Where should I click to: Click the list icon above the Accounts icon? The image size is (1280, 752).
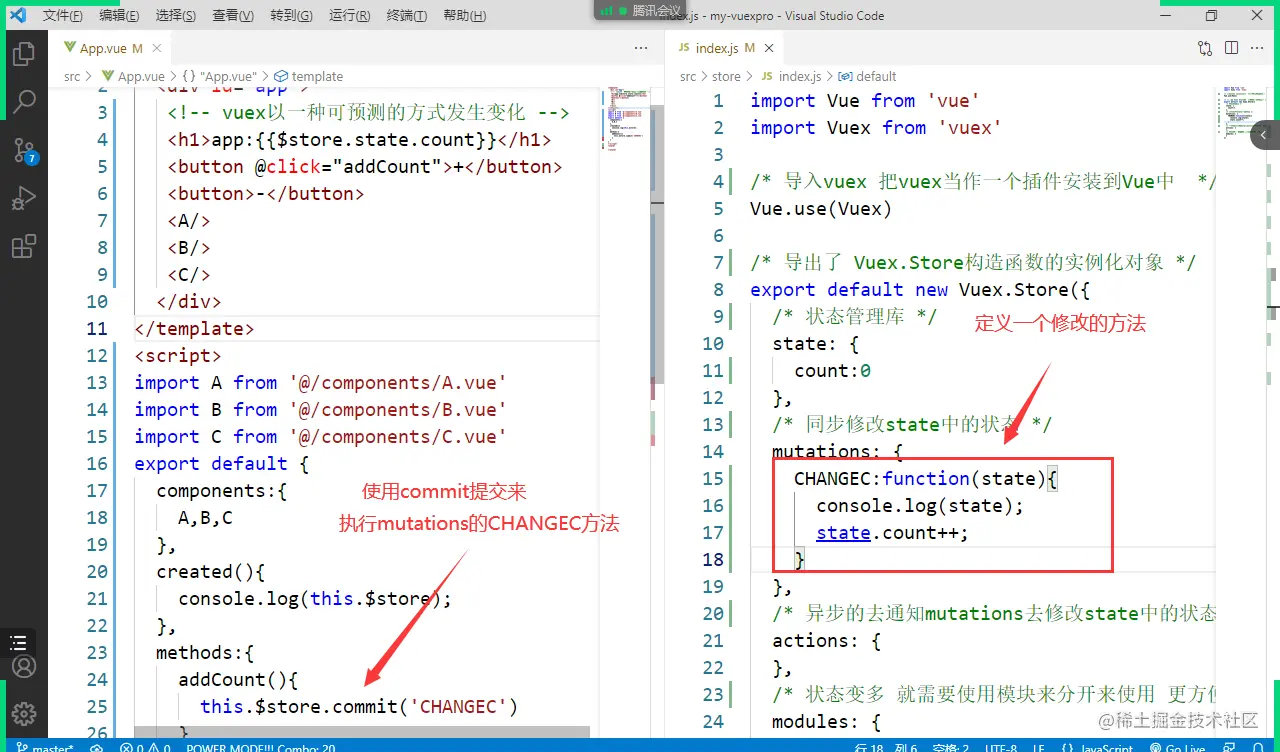point(18,643)
